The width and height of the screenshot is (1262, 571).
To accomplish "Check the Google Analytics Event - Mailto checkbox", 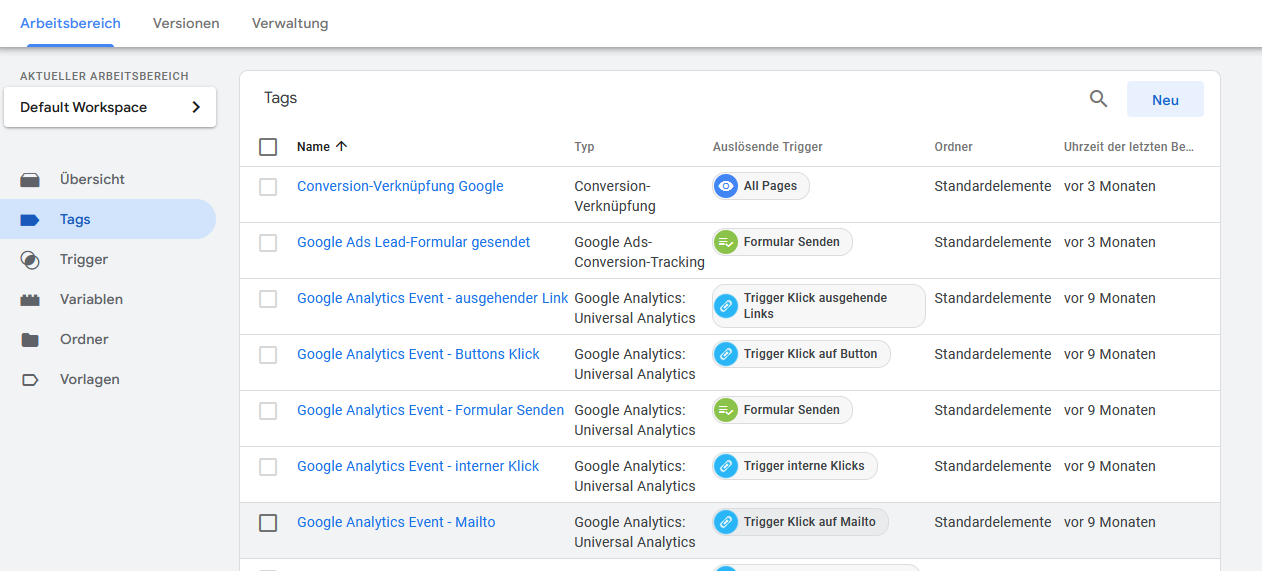I will coord(268,523).
